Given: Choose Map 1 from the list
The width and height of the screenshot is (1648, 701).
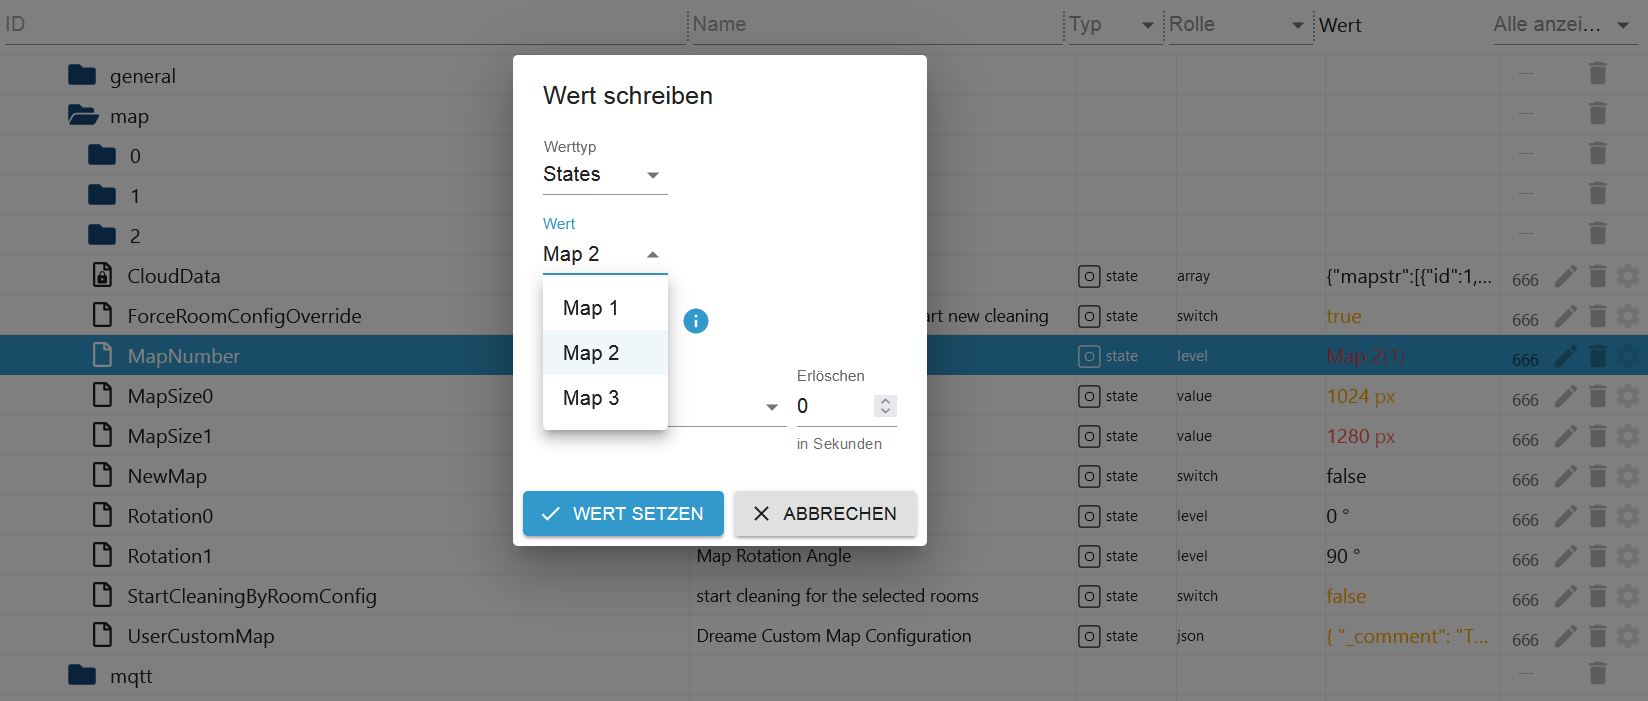Looking at the screenshot, I should tap(591, 308).
